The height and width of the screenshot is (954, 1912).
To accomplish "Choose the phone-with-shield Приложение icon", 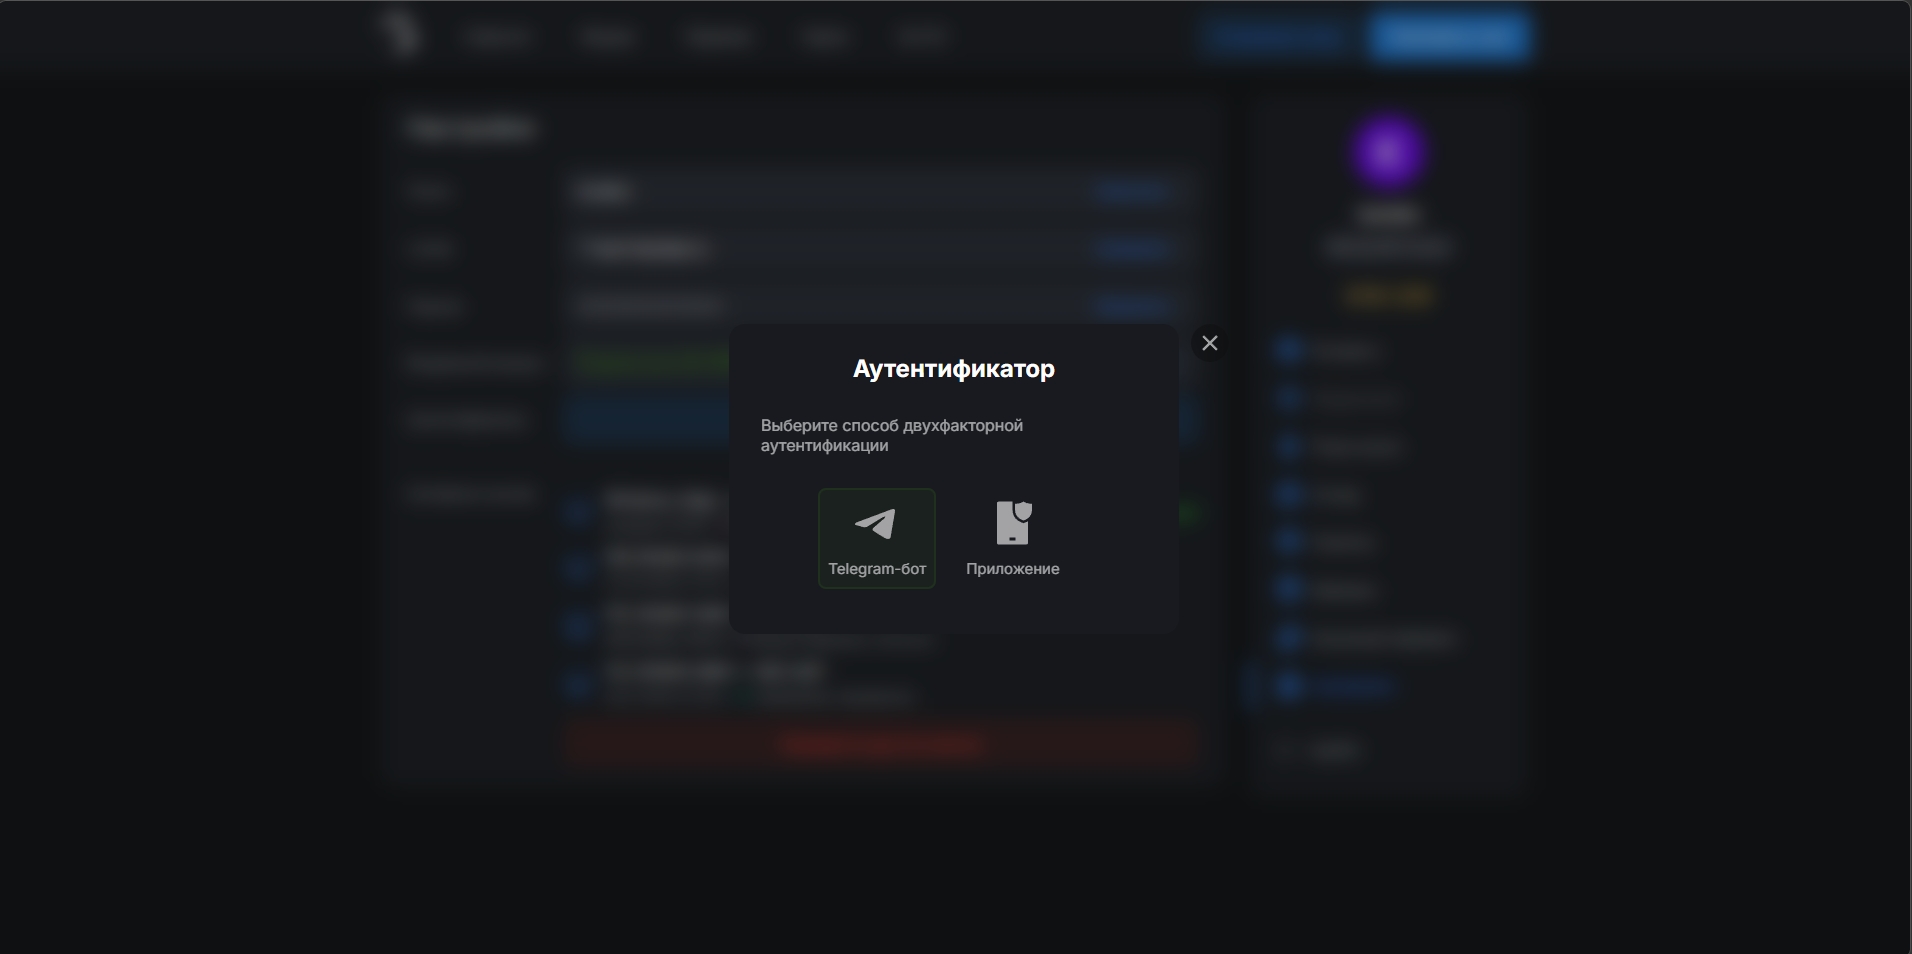I will click(1012, 523).
